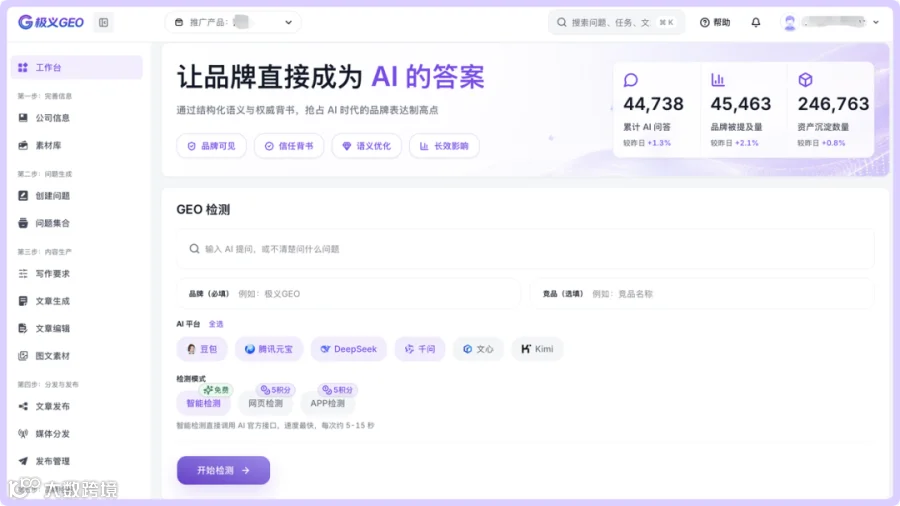Open 帮助 help

click(715, 22)
